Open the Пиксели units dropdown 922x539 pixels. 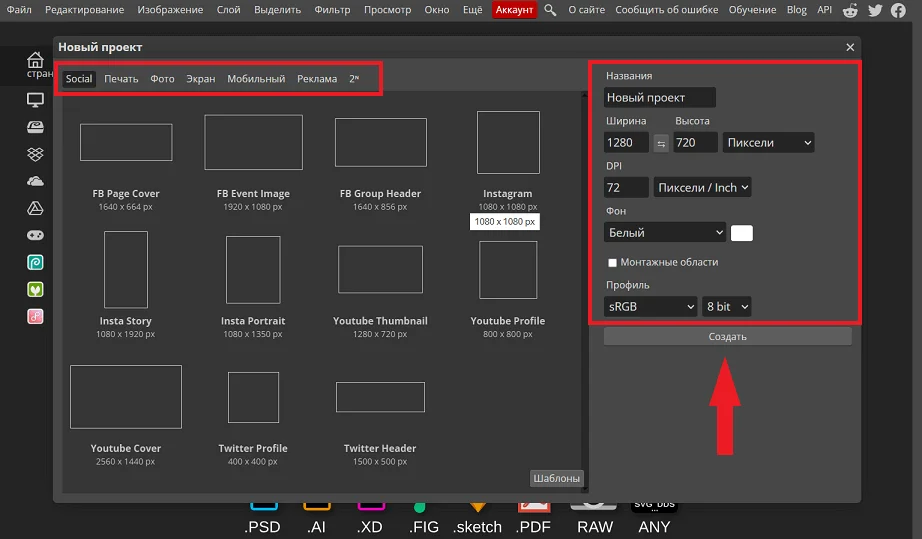pyautogui.click(x=768, y=143)
